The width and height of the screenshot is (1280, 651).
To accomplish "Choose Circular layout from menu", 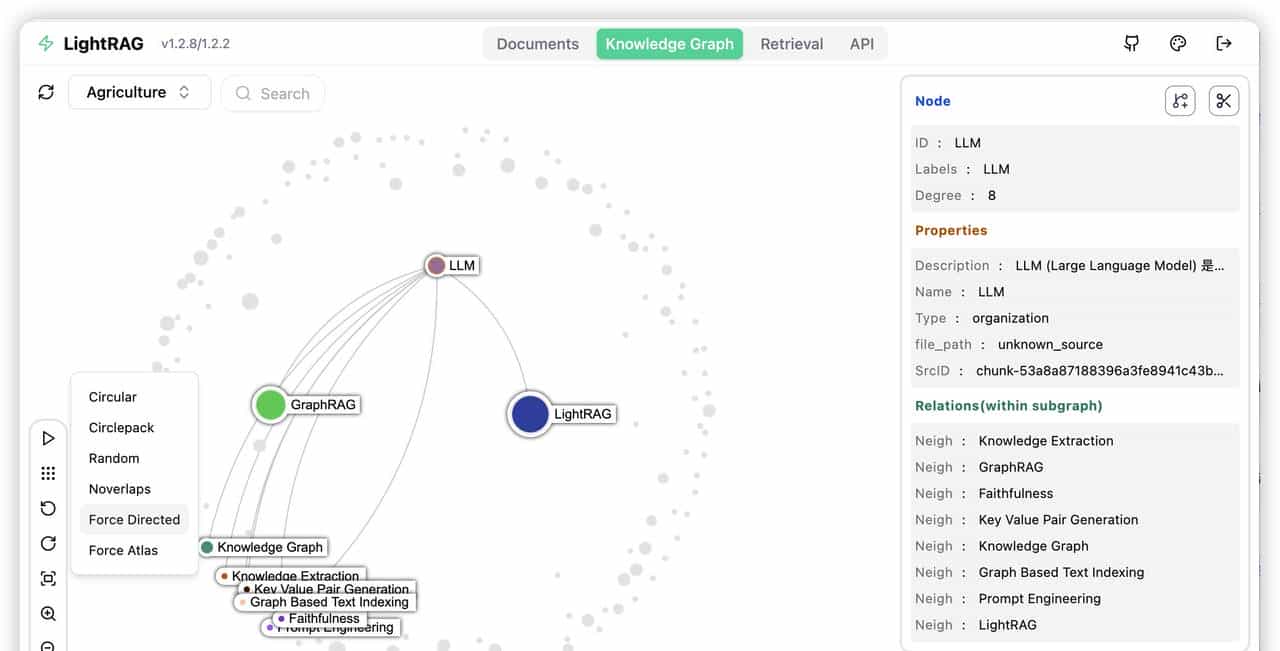I will [113, 397].
